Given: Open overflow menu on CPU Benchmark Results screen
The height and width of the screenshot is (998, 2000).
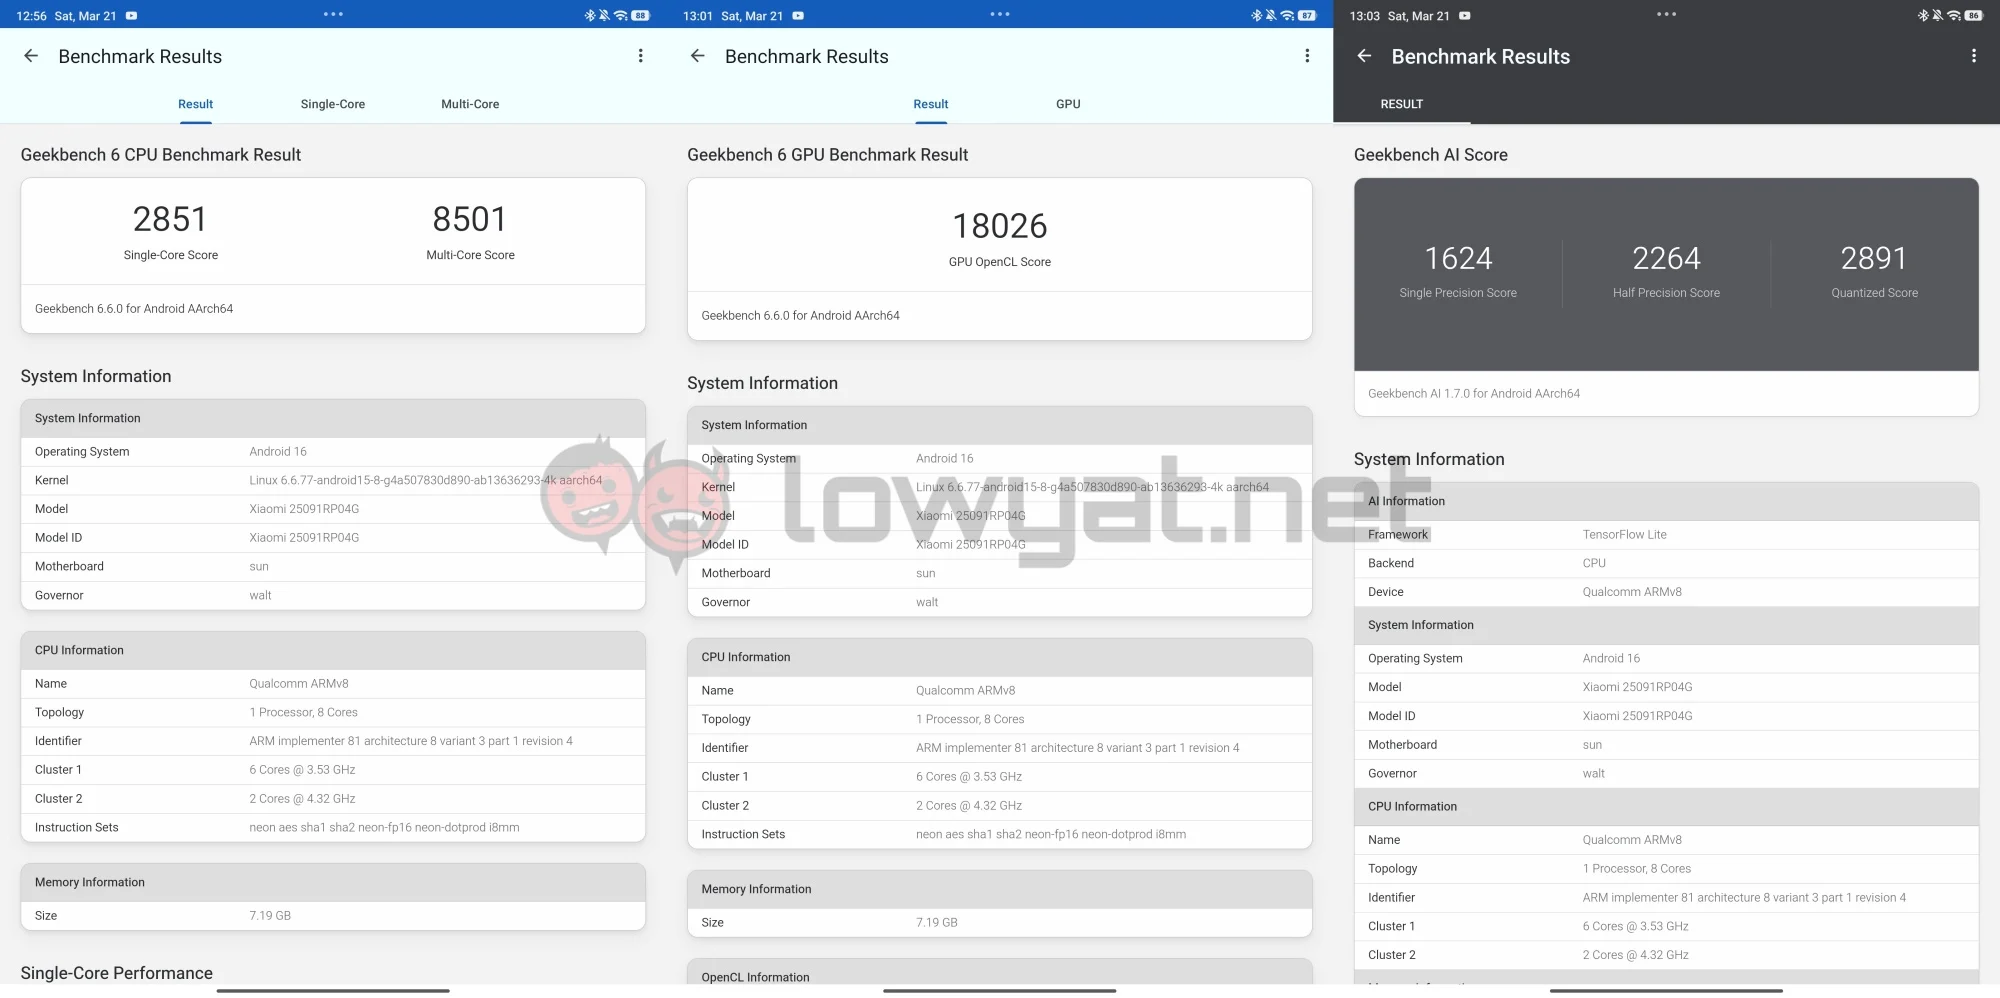Looking at the screenshot, I should click(641, 56).
